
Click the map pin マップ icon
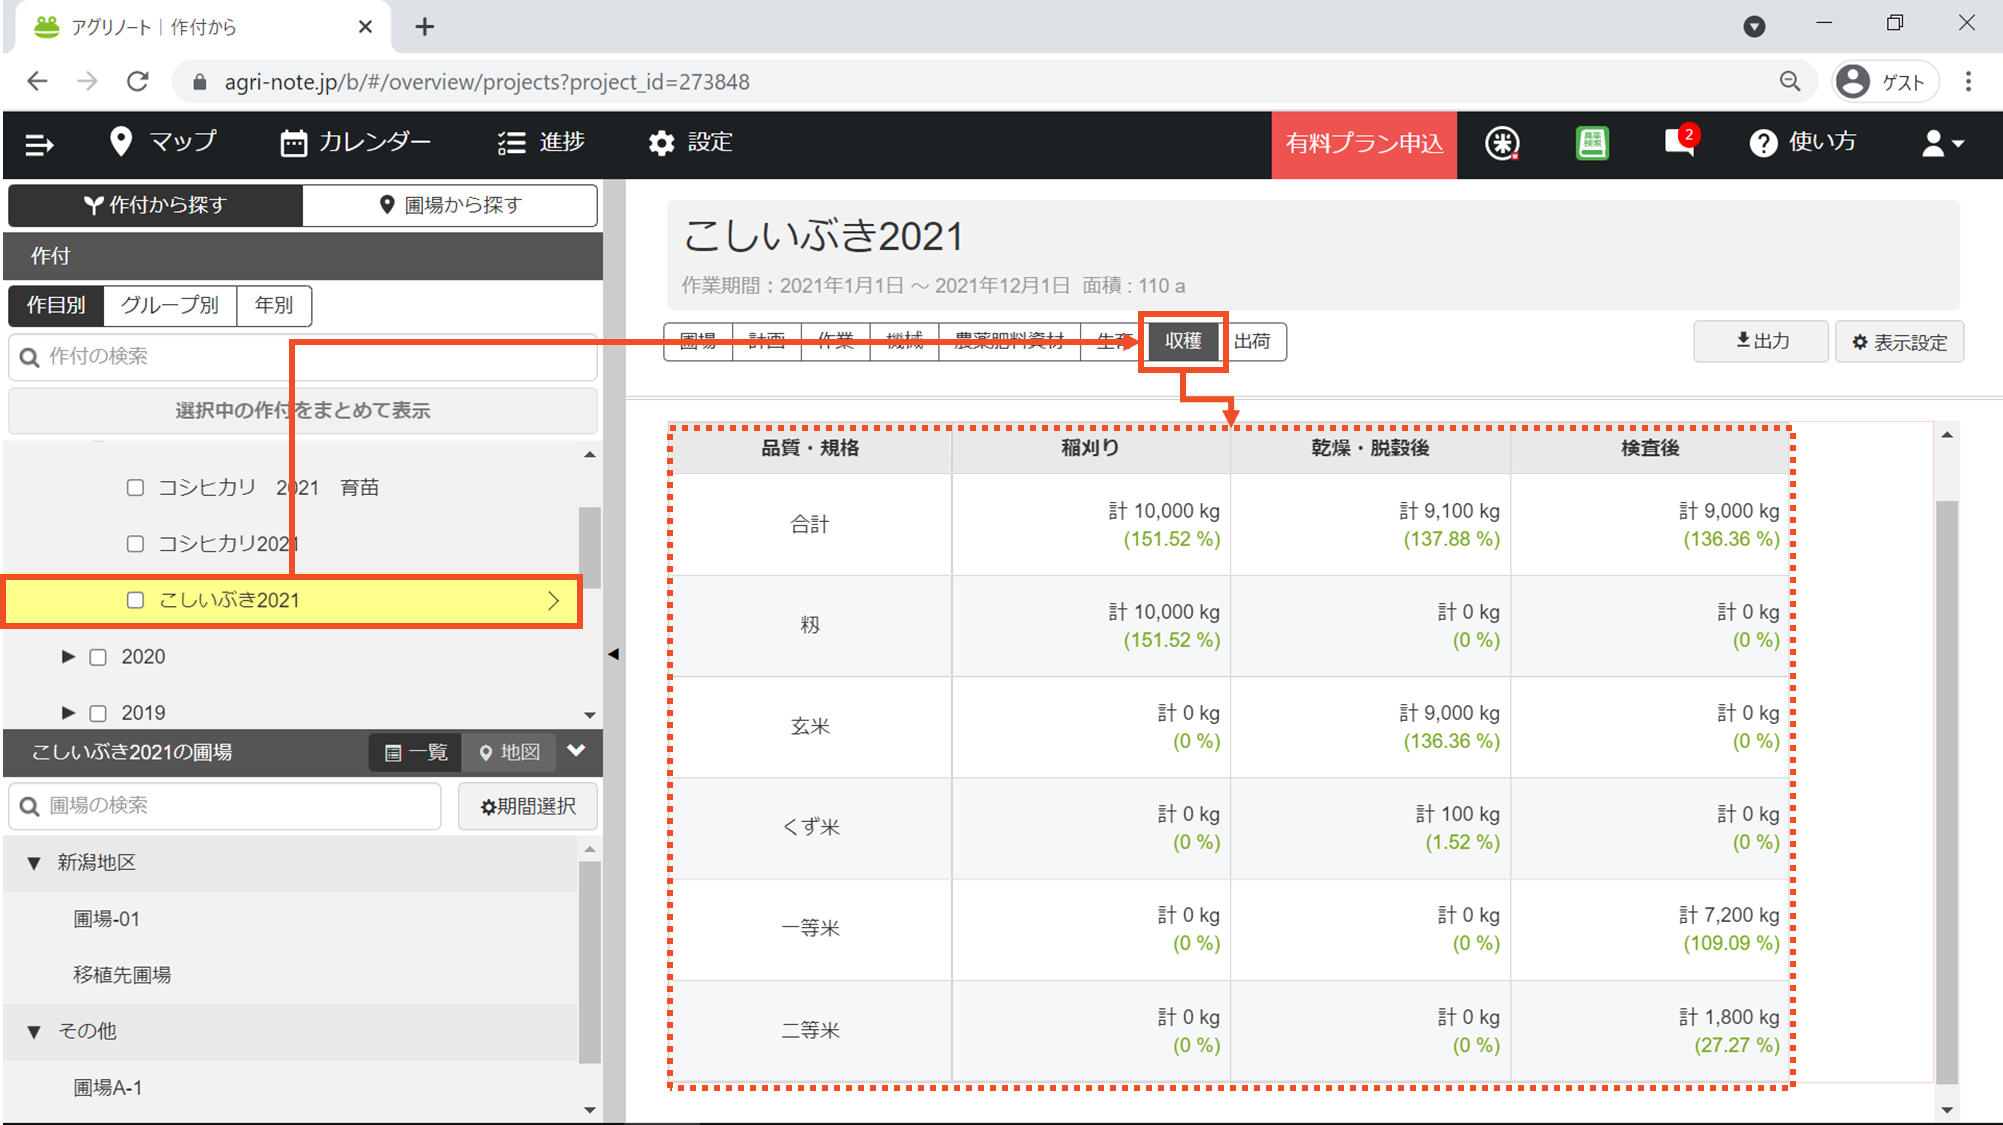click(x=121, y=142)
